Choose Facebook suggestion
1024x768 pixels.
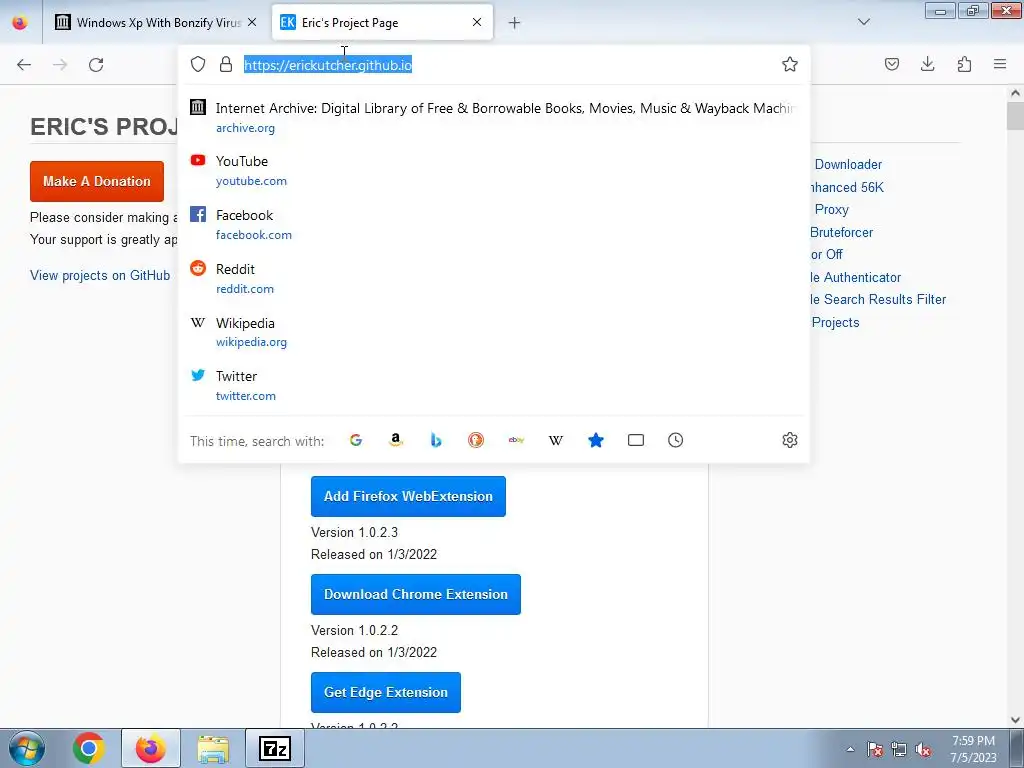[494, 224]
